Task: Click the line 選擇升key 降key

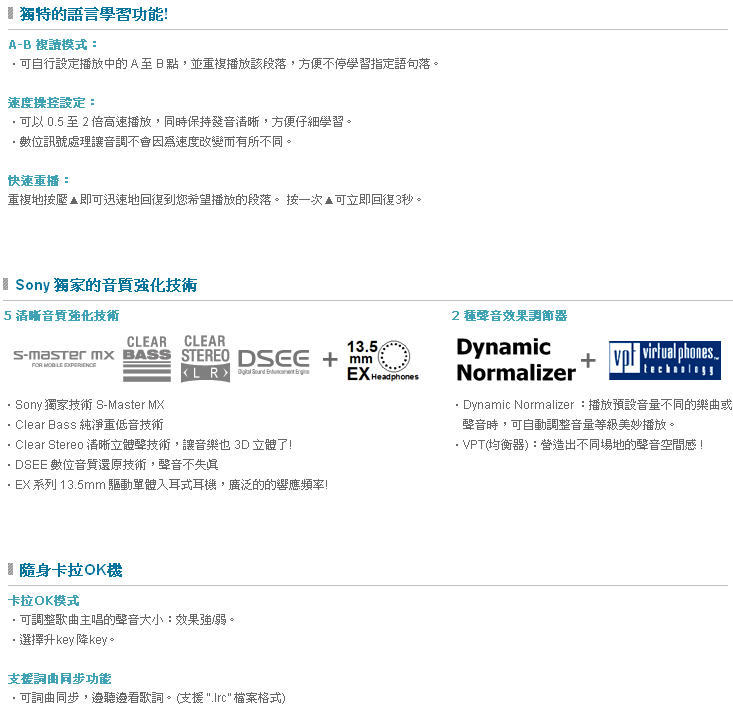Action: click(x=63, y=640)
